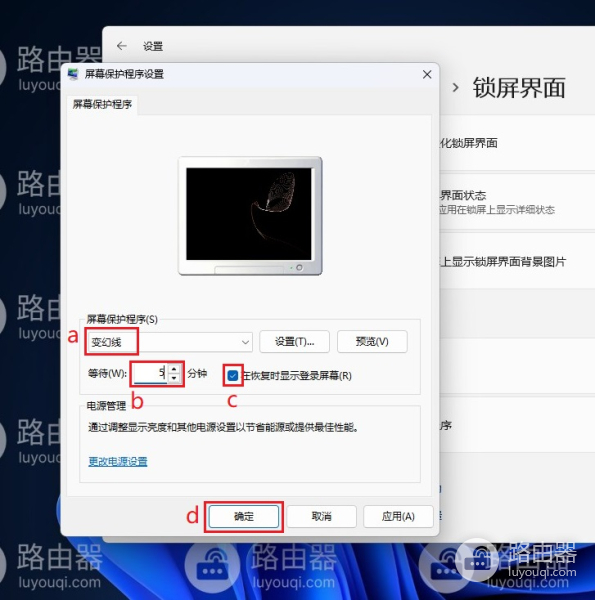Click breadcrumb chevron before 锁屏界面
This screenshot has height=600, width=595.
pyautogui.click(x=455, y=88)
